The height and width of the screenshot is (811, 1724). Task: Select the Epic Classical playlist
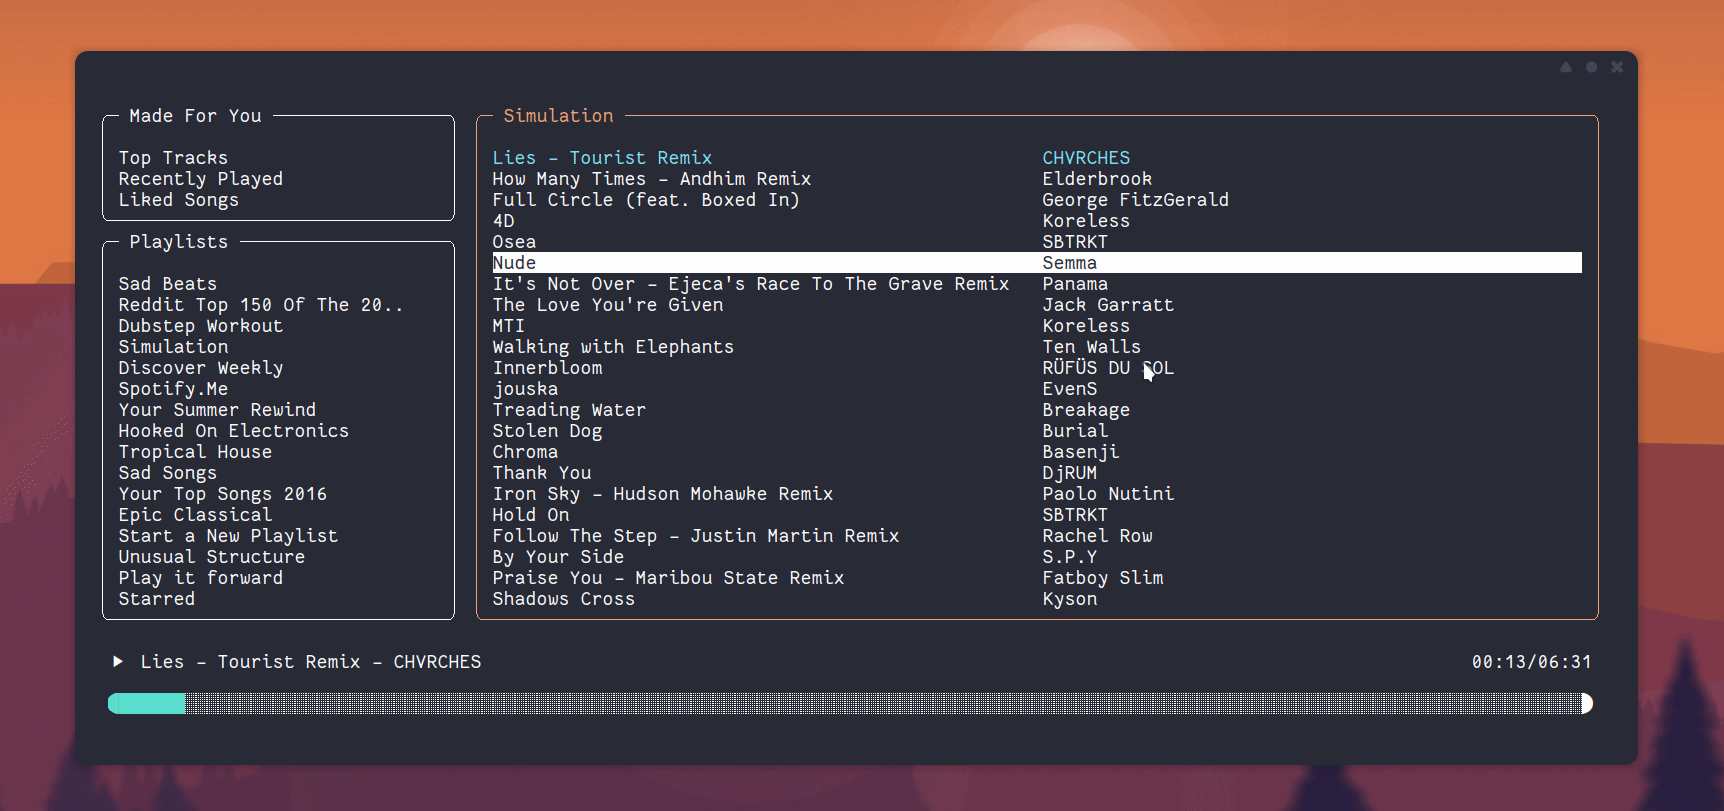click(x=195, y=515)
